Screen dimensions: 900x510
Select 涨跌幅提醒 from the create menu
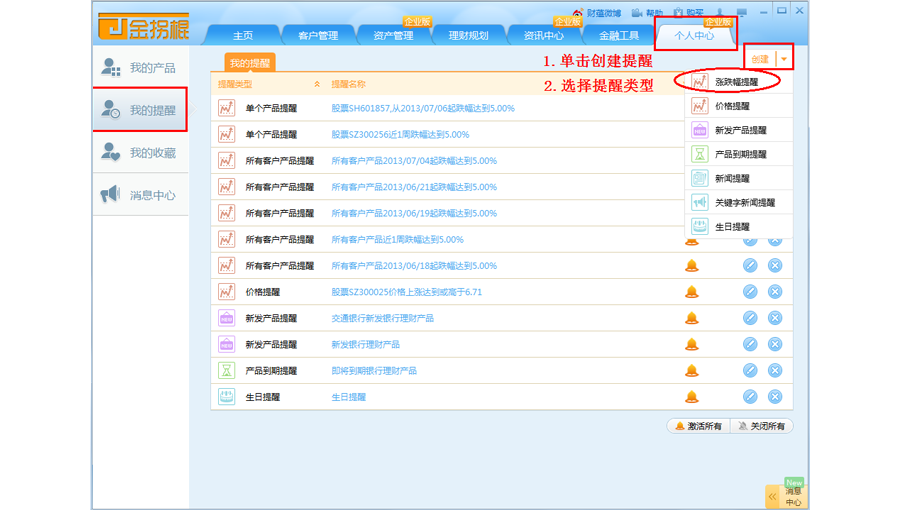point(736,82)
